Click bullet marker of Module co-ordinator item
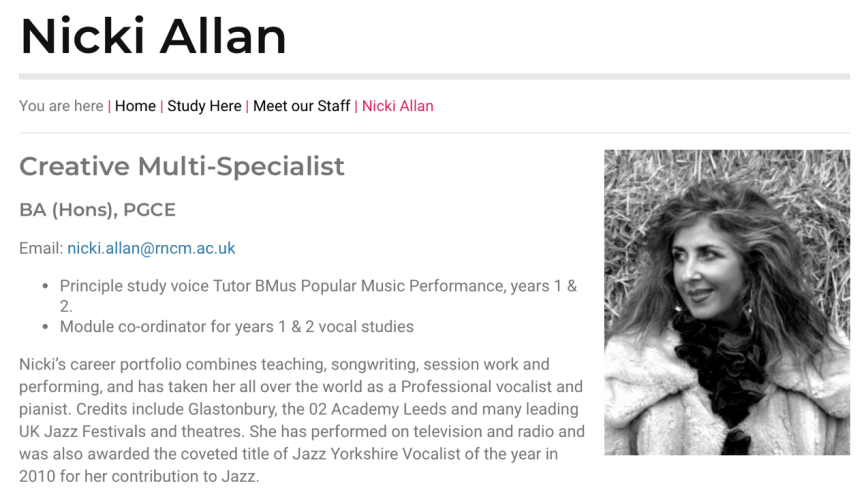Screen dimensions: 866x490 point(45,327)
